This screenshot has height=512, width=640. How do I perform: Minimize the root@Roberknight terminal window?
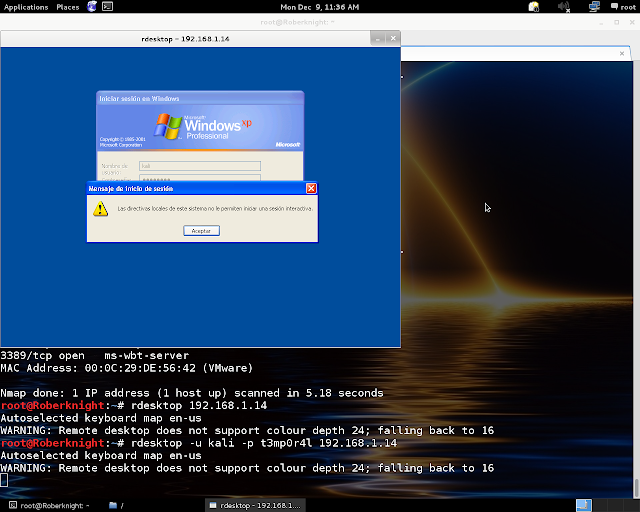(601, 22)
